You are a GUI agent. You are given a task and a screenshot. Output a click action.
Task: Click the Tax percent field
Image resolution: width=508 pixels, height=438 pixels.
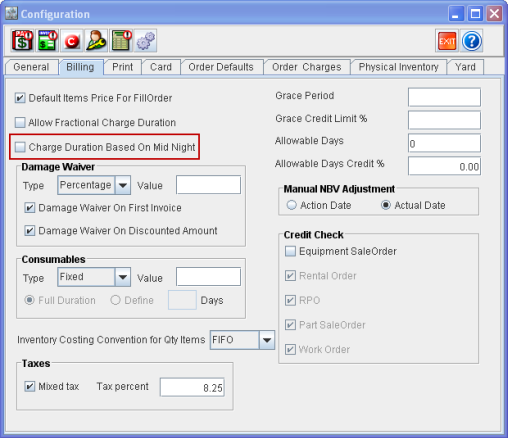point(192,387)
